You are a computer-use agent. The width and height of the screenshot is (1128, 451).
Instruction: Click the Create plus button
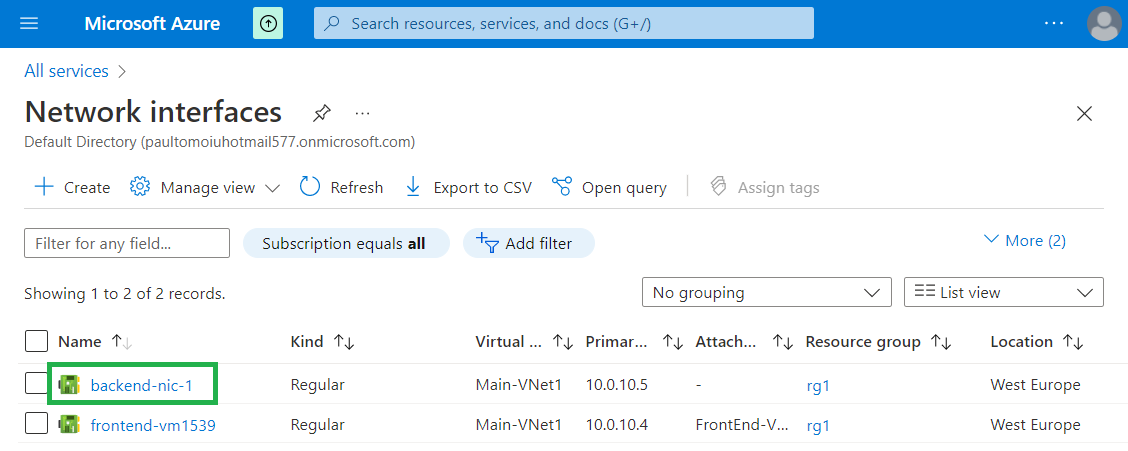[72, 187]
